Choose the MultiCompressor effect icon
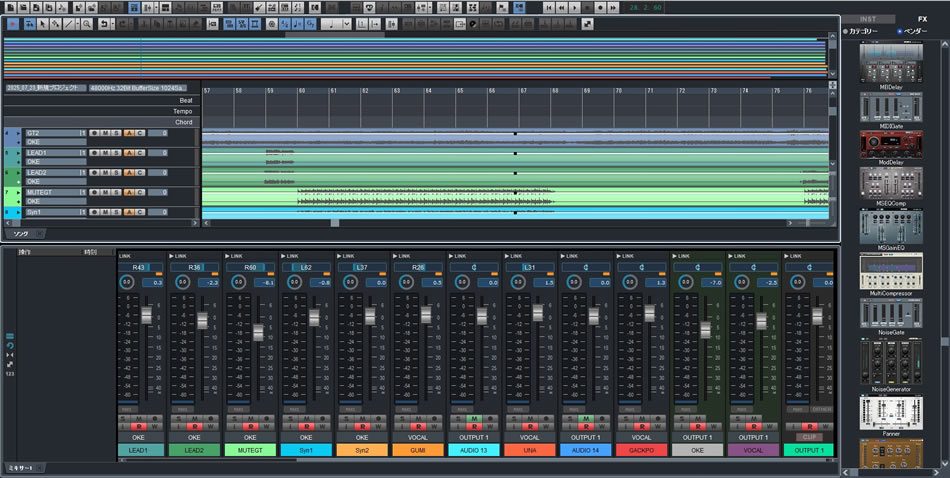The image size is (950, 478). [x=891, y=270]
